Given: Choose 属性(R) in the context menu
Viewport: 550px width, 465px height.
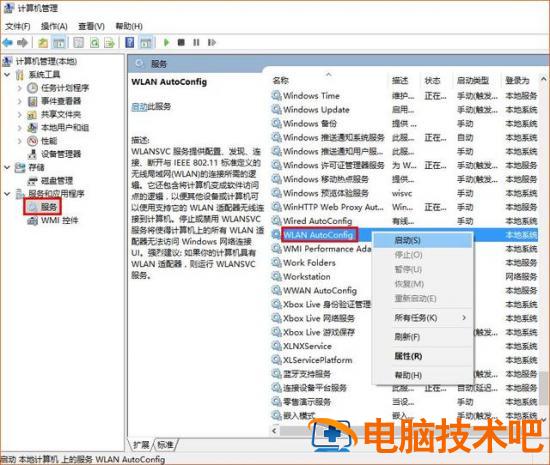Looking at the screenshot, I should pyautogui.click(x=422, y=356).
